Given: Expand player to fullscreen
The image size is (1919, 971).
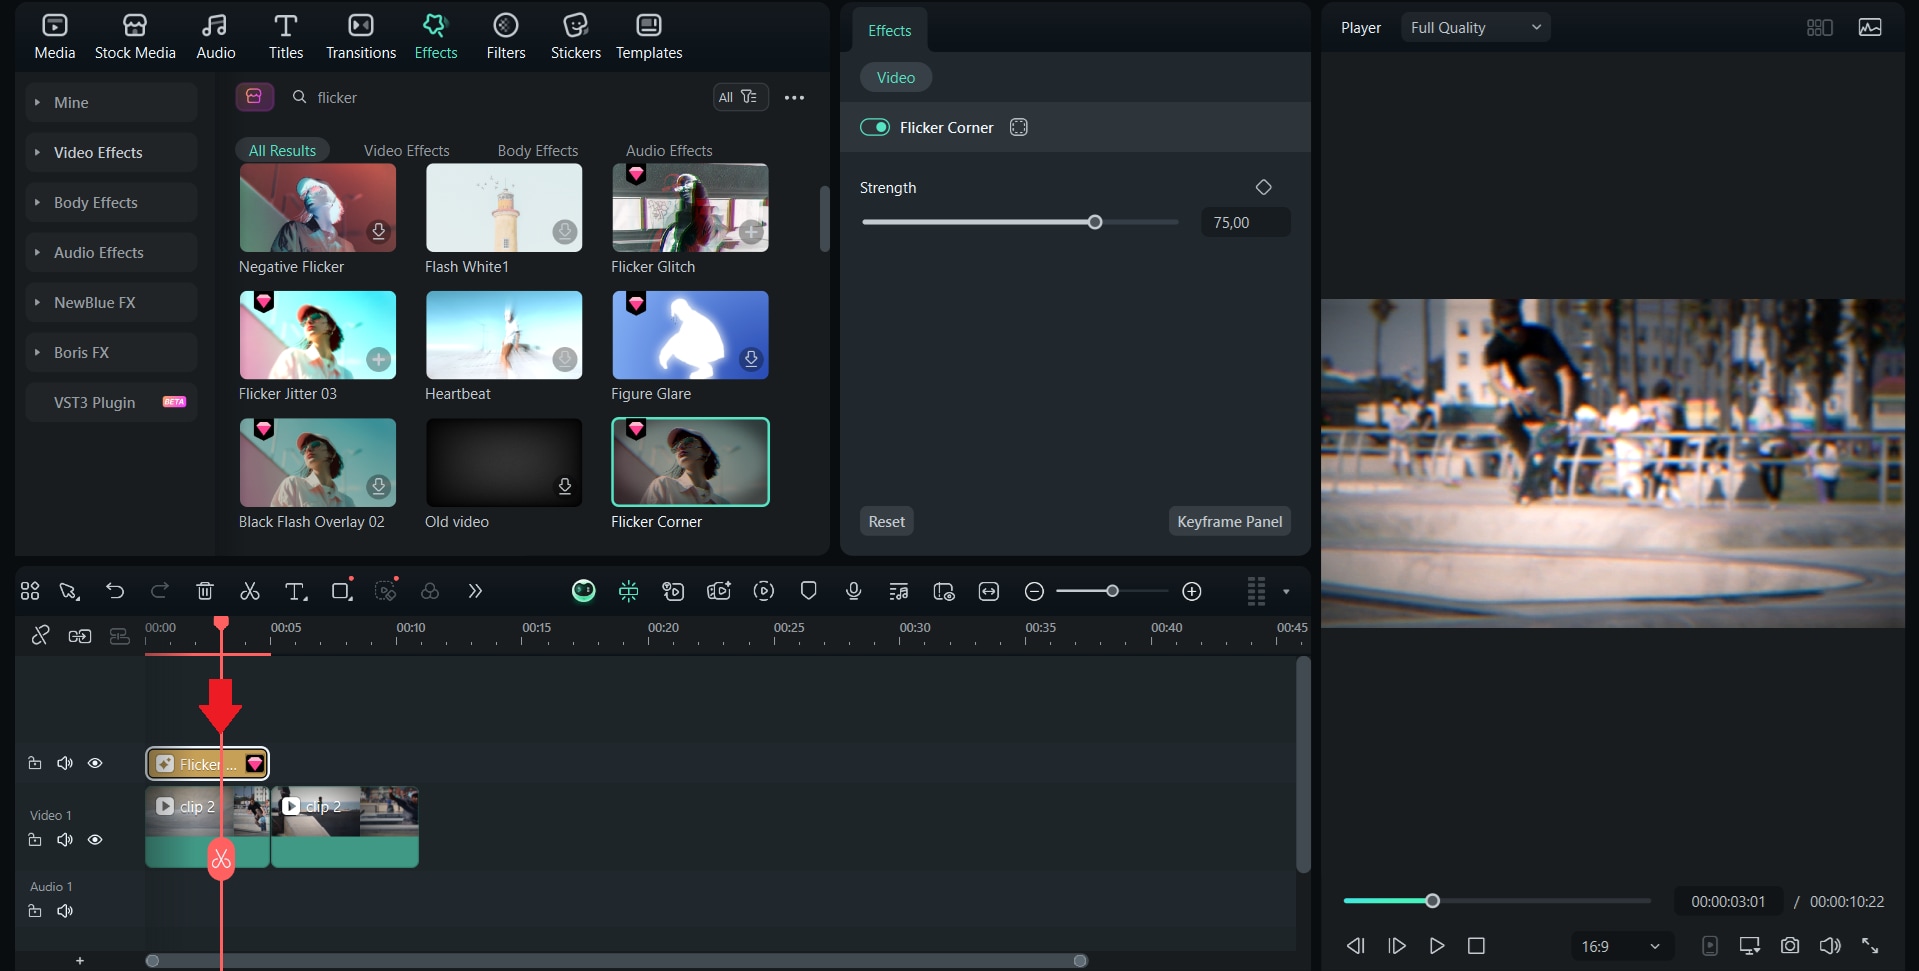Looking at the screenshot, I should click(1870, 946).
